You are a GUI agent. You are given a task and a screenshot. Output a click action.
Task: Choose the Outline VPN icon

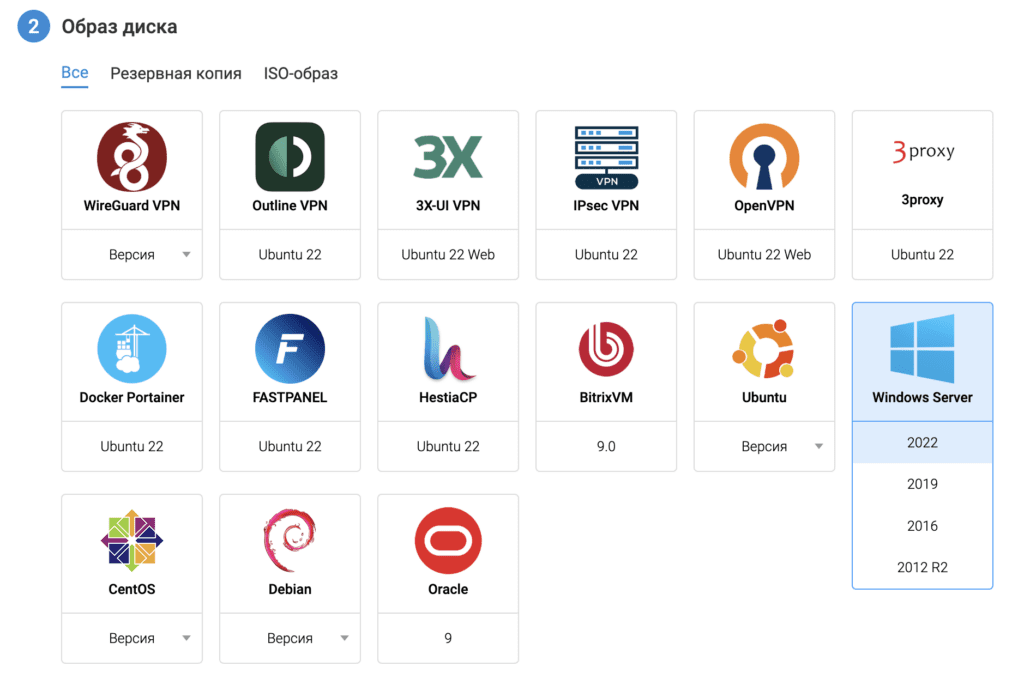[x=290, y=157]
